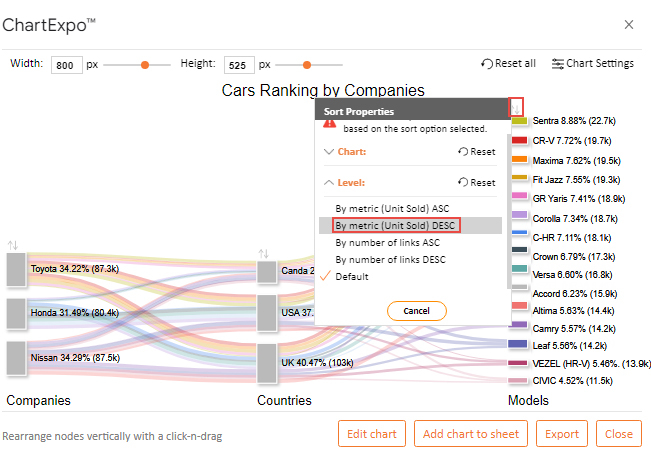651x464 pixels.
Task: Click the Leaf indigo color node
Action: (x=517, y=344)
